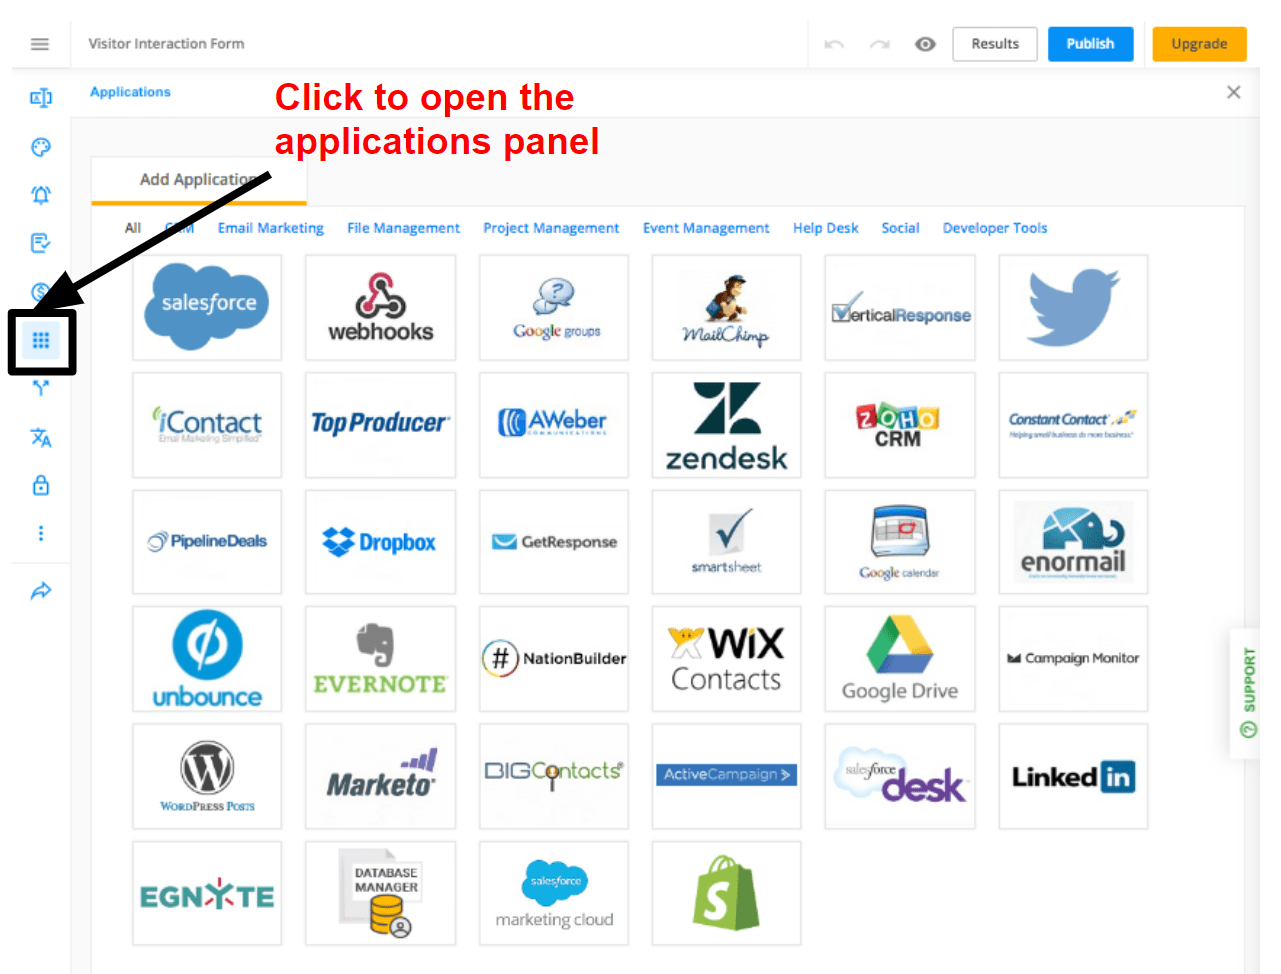This screenshot has height=974, width=1281.
Task: Open the notifications bell icon in sidebar
Action: [41, 195]
